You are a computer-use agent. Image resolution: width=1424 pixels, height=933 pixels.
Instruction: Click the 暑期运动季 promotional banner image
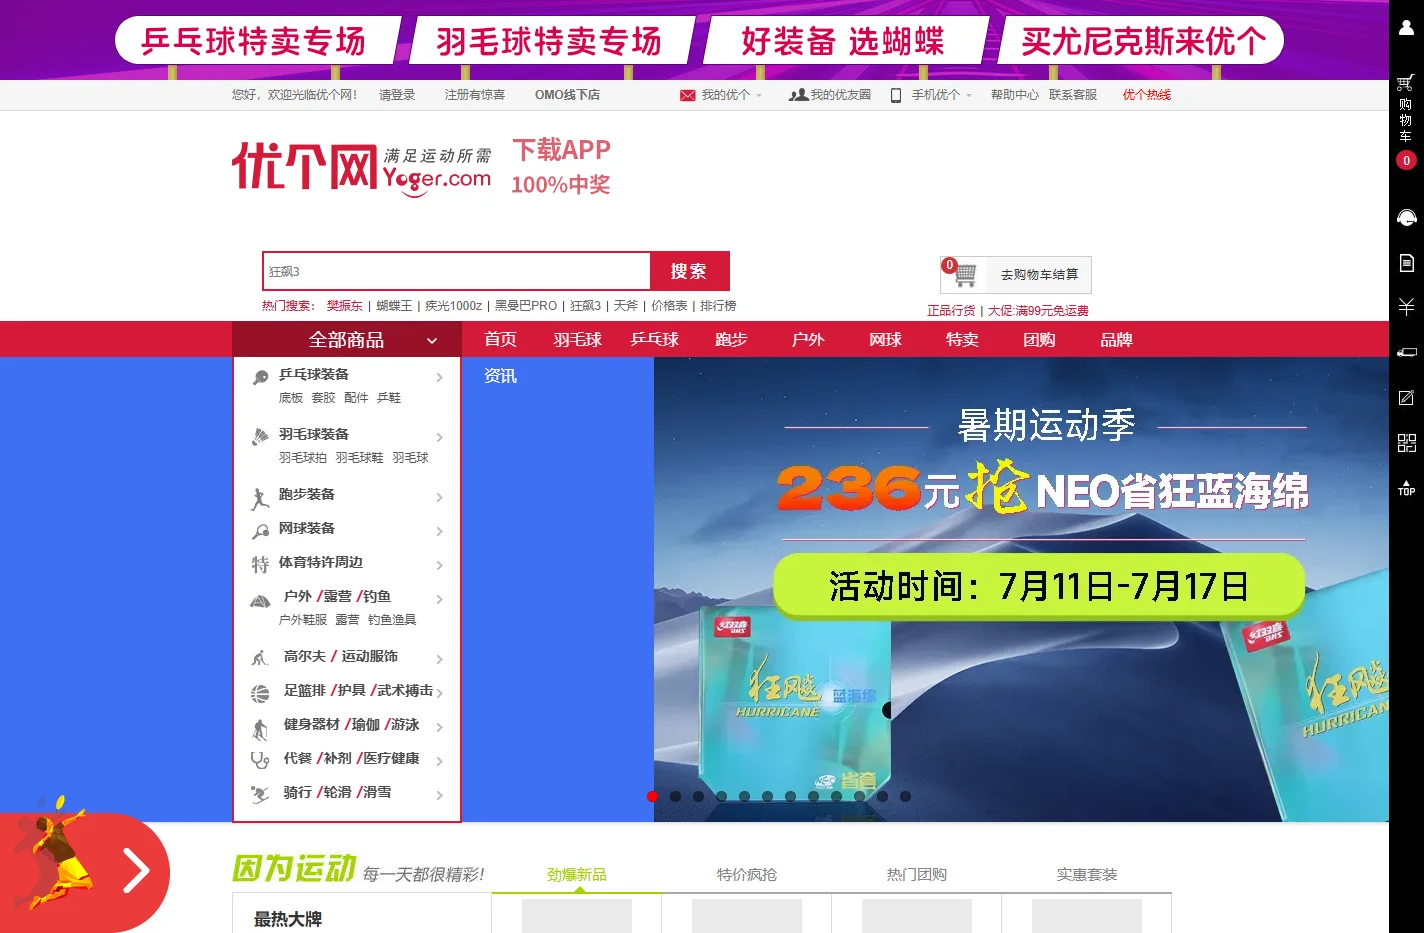pos(1021,589)
